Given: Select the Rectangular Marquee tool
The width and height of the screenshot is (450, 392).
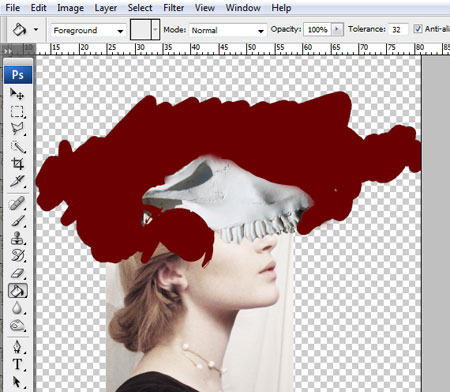Looking at the screenshot, I should [x=17, y=112].
